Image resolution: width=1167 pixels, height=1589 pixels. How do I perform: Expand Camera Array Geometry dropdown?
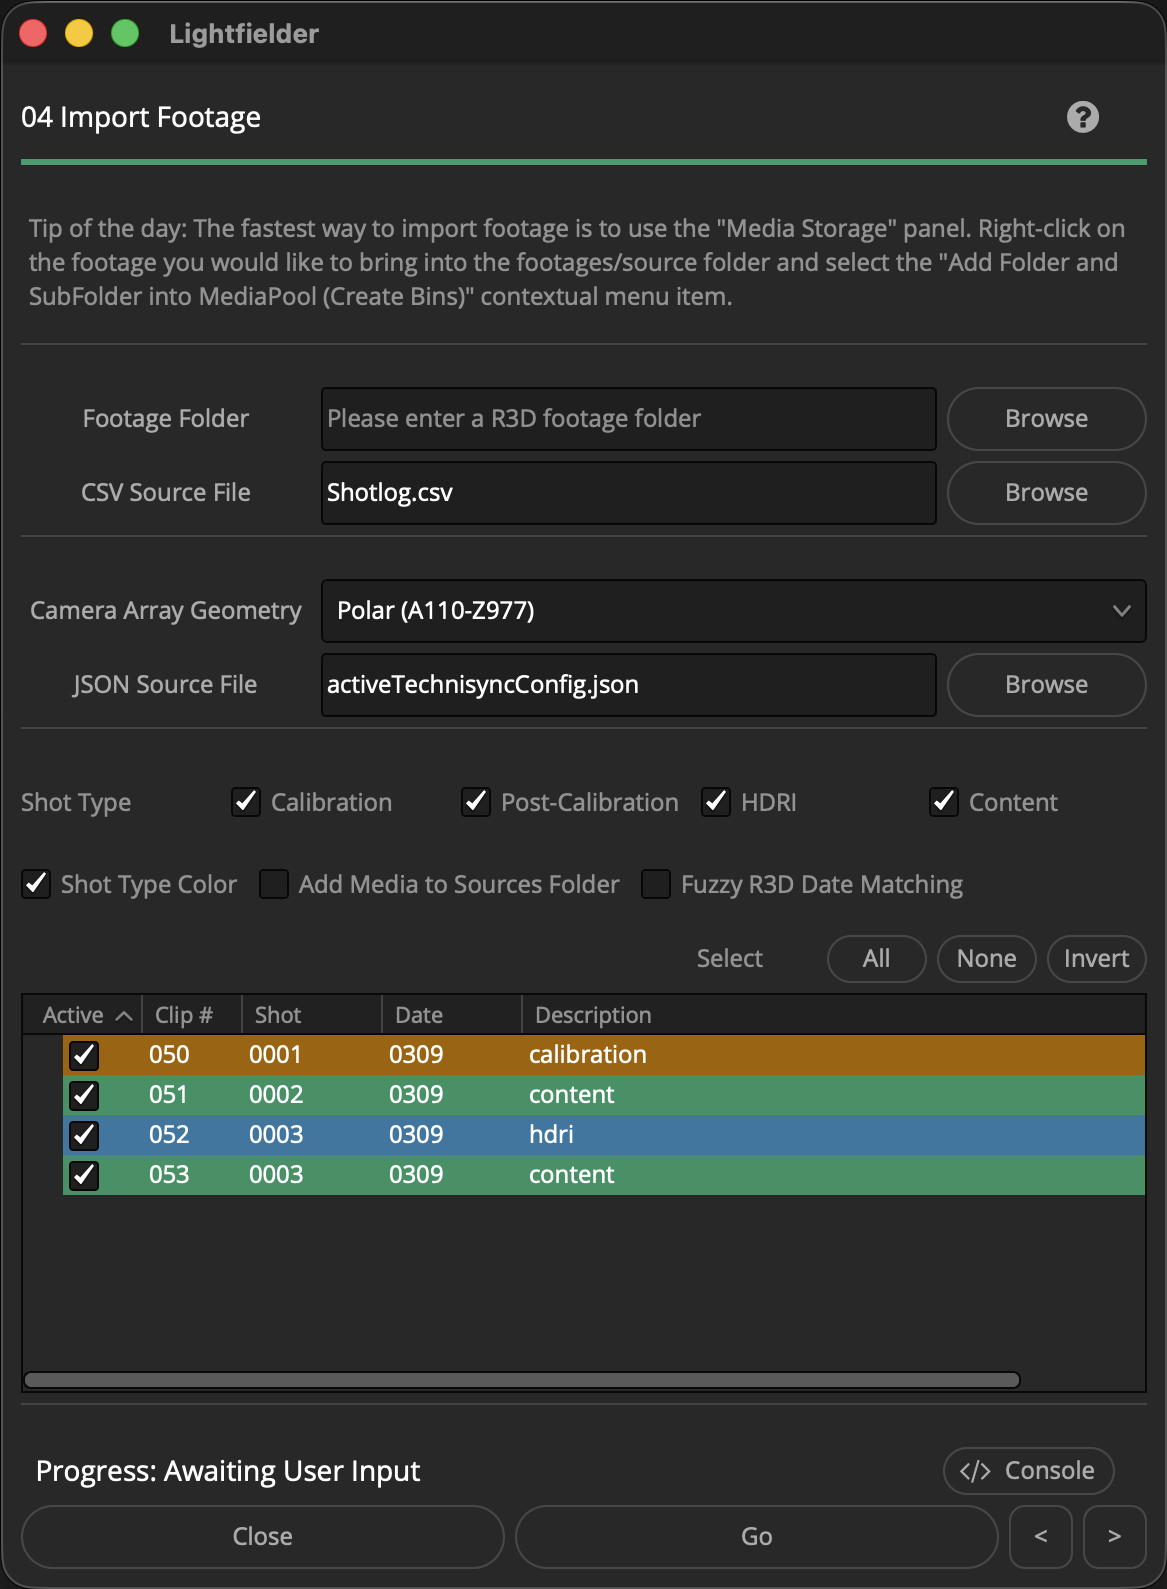[x=733, y=611]
